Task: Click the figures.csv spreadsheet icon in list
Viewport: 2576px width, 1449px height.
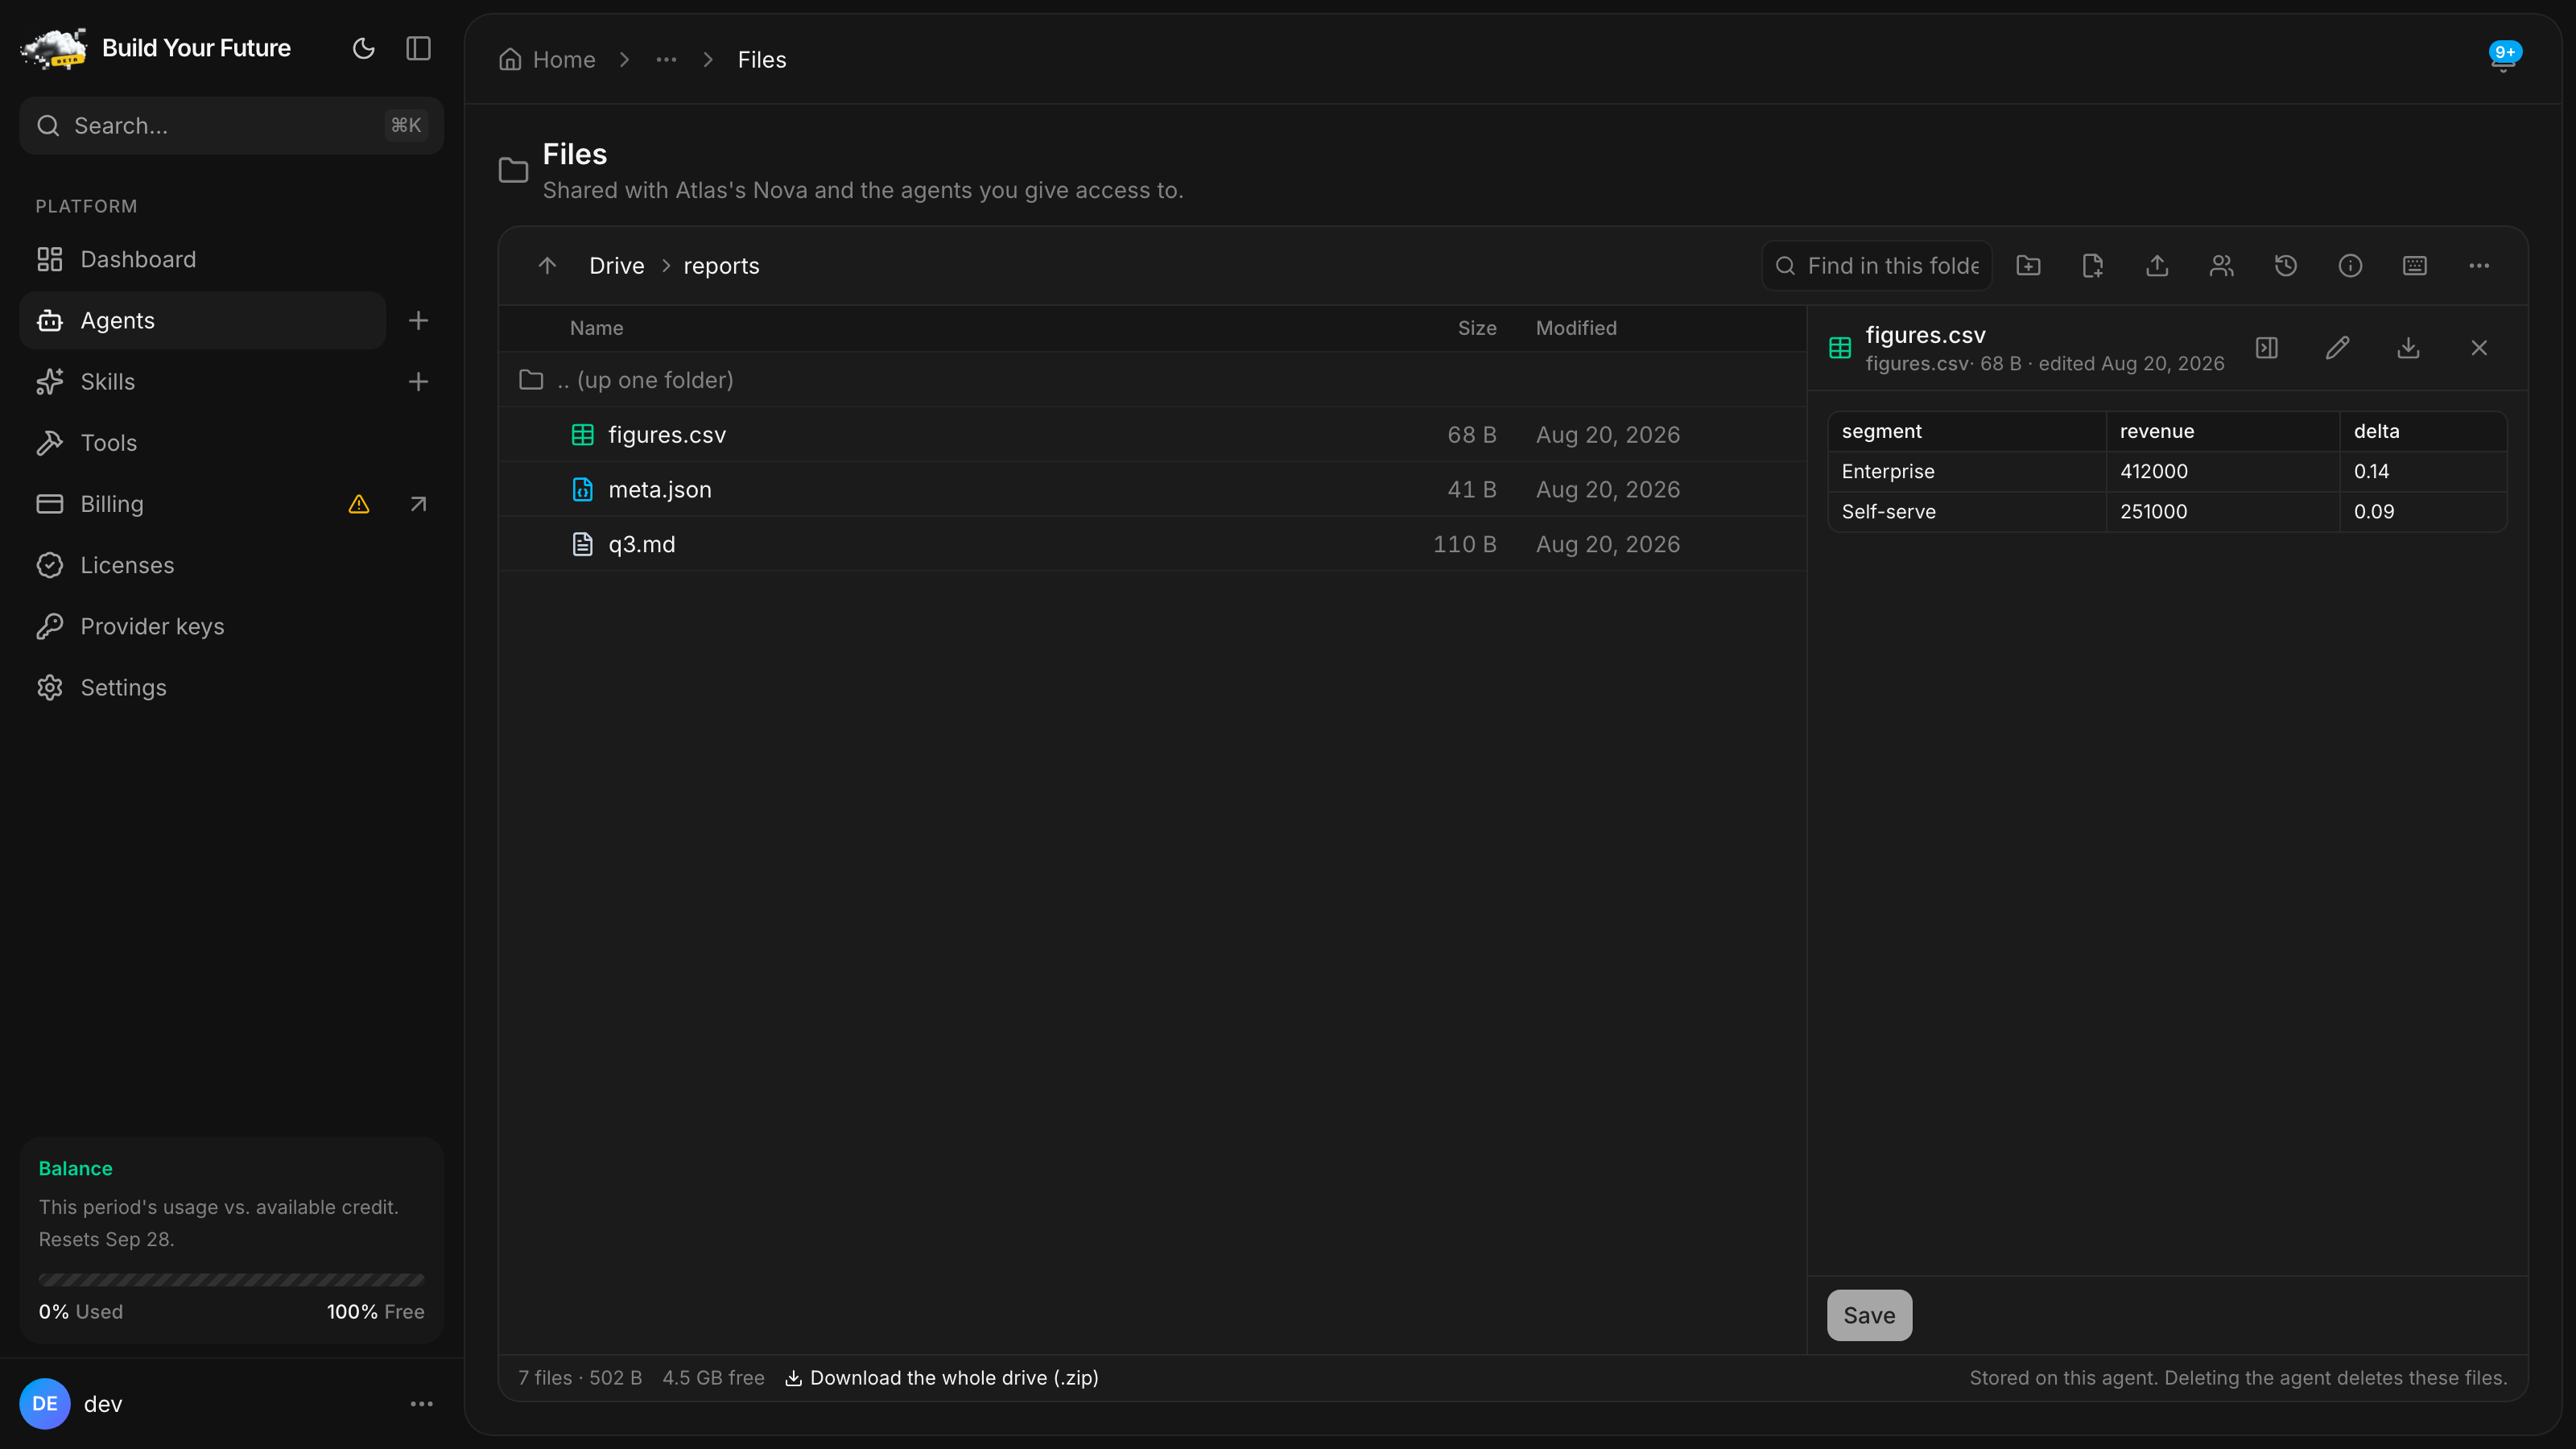Action: [582, 434]
